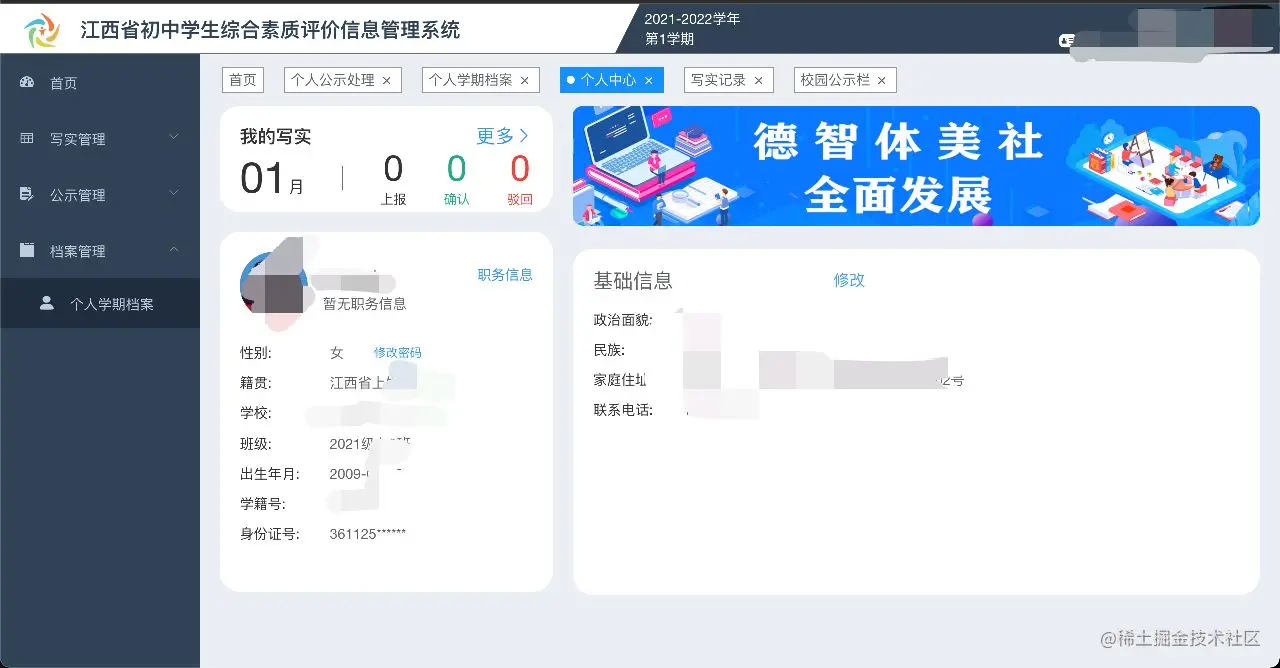Viewport: 1280px width, 668px height.
Task: Select the 首页 tab
Action: point(243,79)
